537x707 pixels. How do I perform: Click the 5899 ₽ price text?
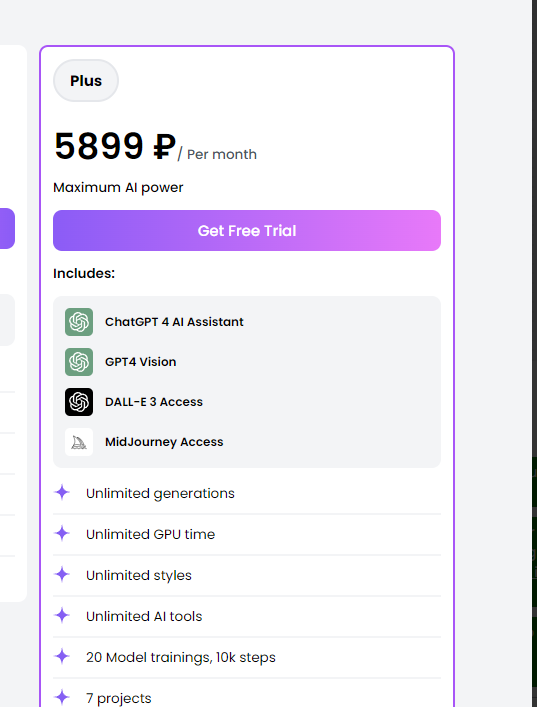tap(115, 146)
